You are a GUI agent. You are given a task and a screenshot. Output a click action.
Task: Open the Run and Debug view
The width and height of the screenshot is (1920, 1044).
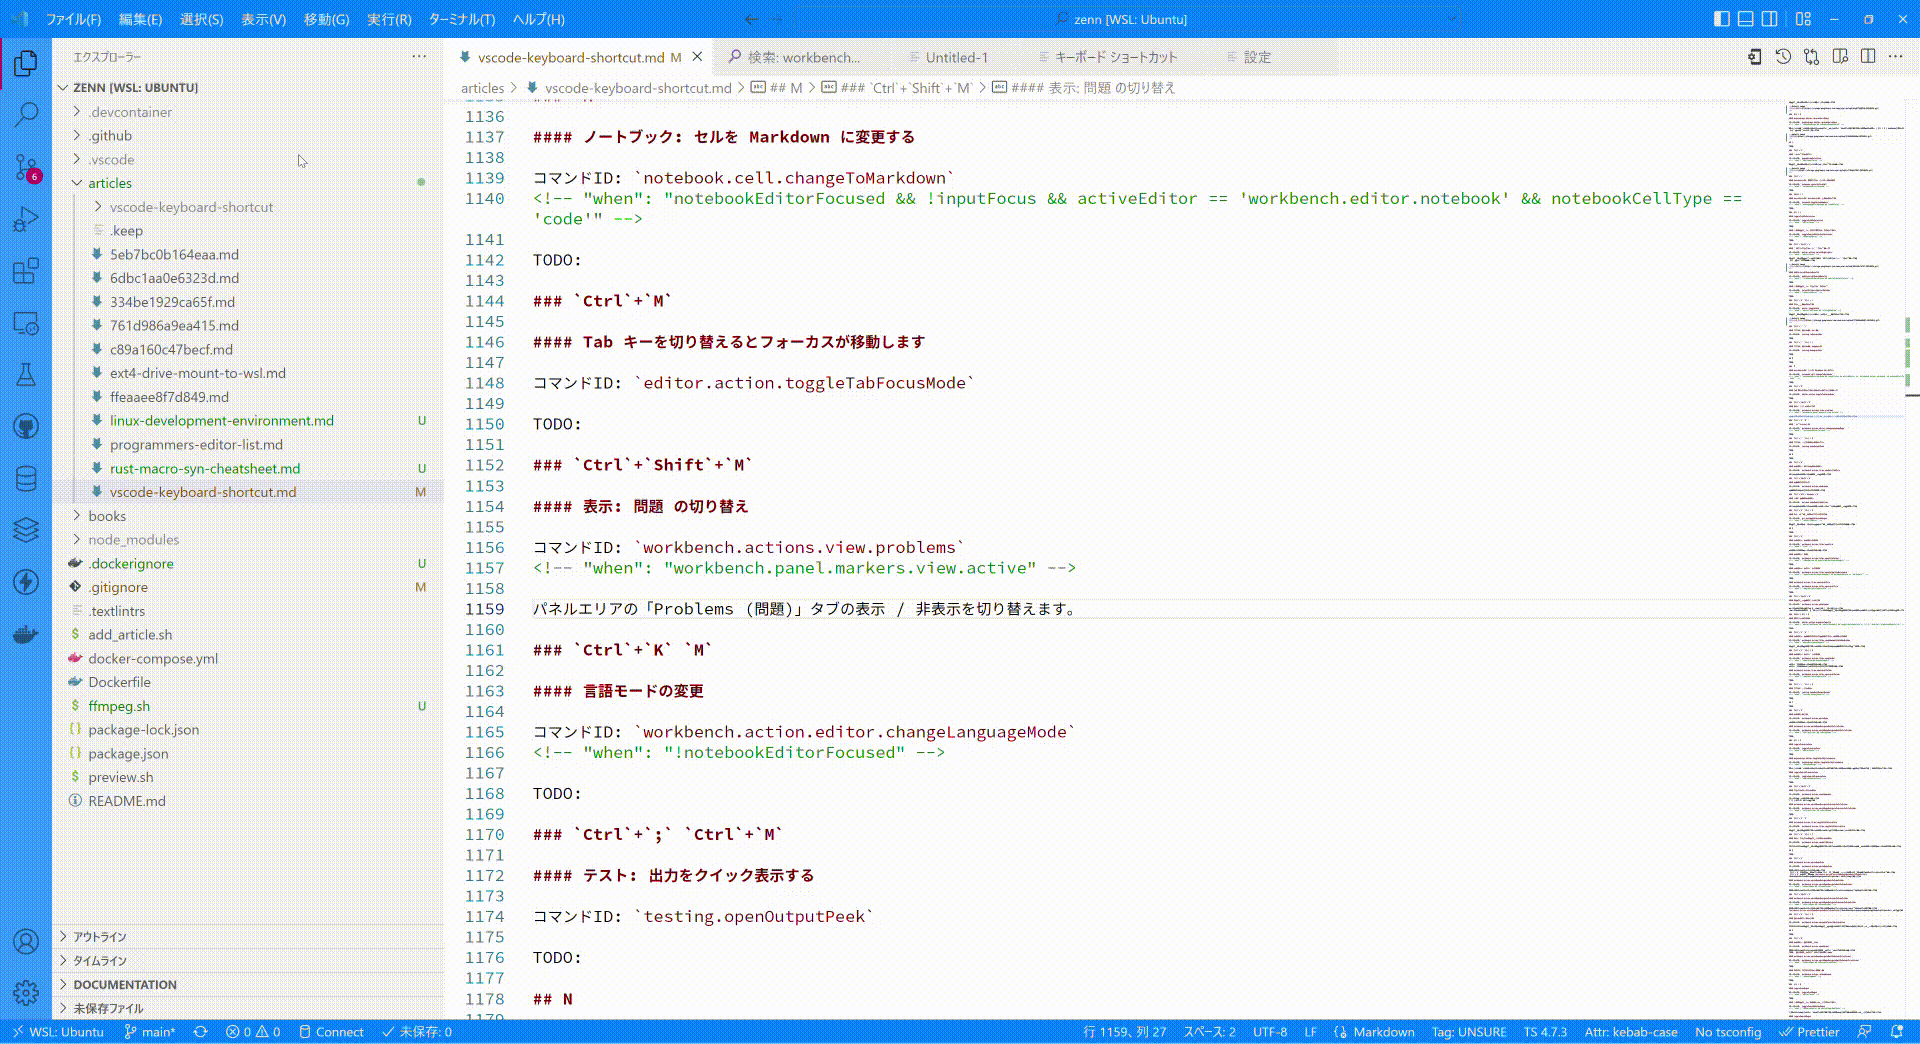click(26, 219)
